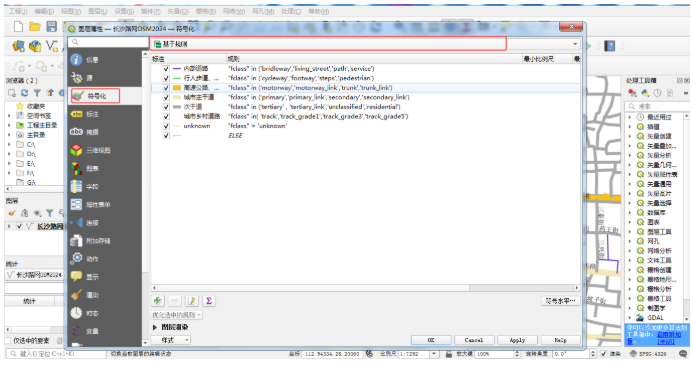Click the gray tertiary rule symbol swatch

click(177, 107)
